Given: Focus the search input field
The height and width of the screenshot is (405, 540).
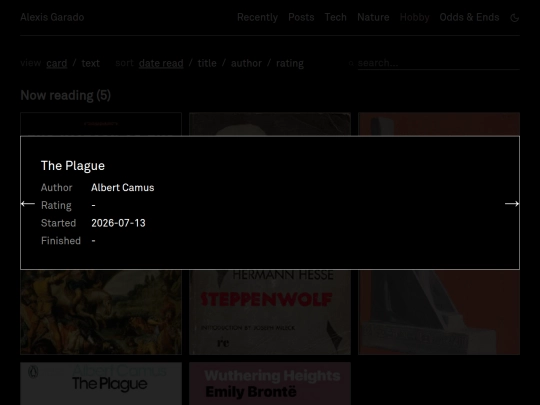Looking at the screenshot, I should (x=438, y=63).
